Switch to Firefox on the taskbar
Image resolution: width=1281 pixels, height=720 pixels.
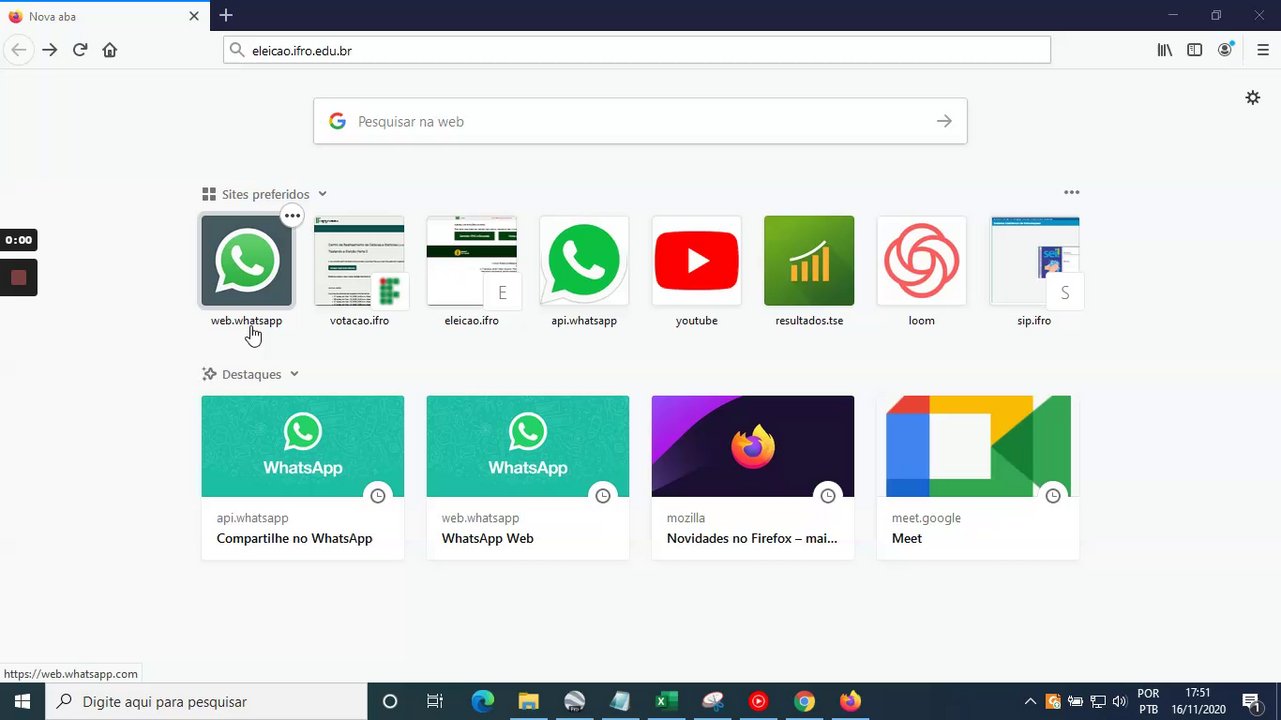850,701
